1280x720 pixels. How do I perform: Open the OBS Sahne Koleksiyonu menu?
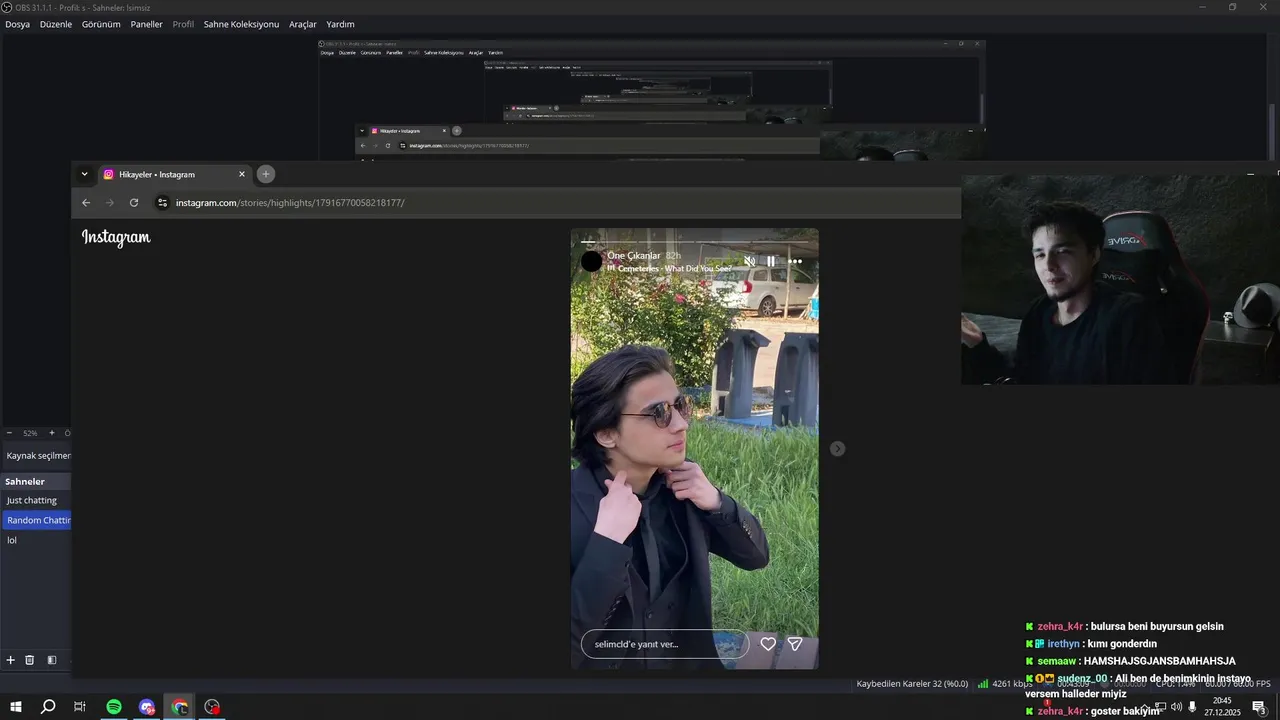(x=241, y=24)
